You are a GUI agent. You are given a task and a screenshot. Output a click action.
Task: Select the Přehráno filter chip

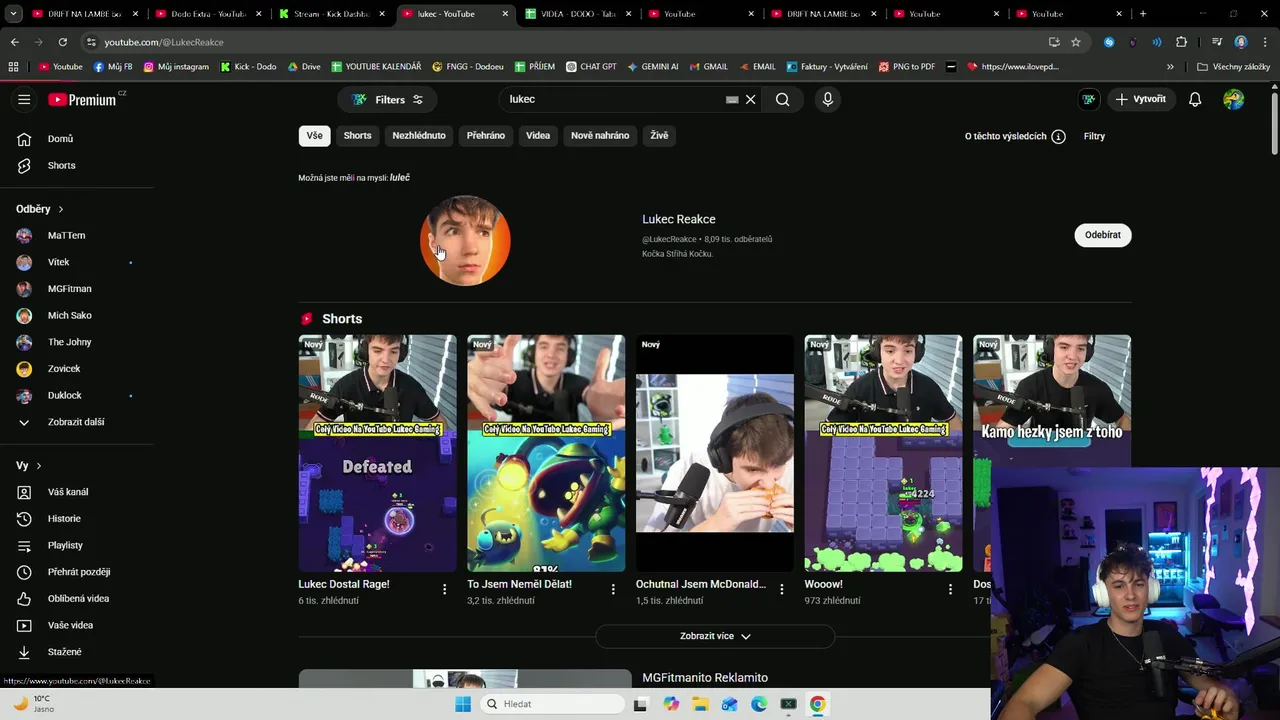(486, 135)
